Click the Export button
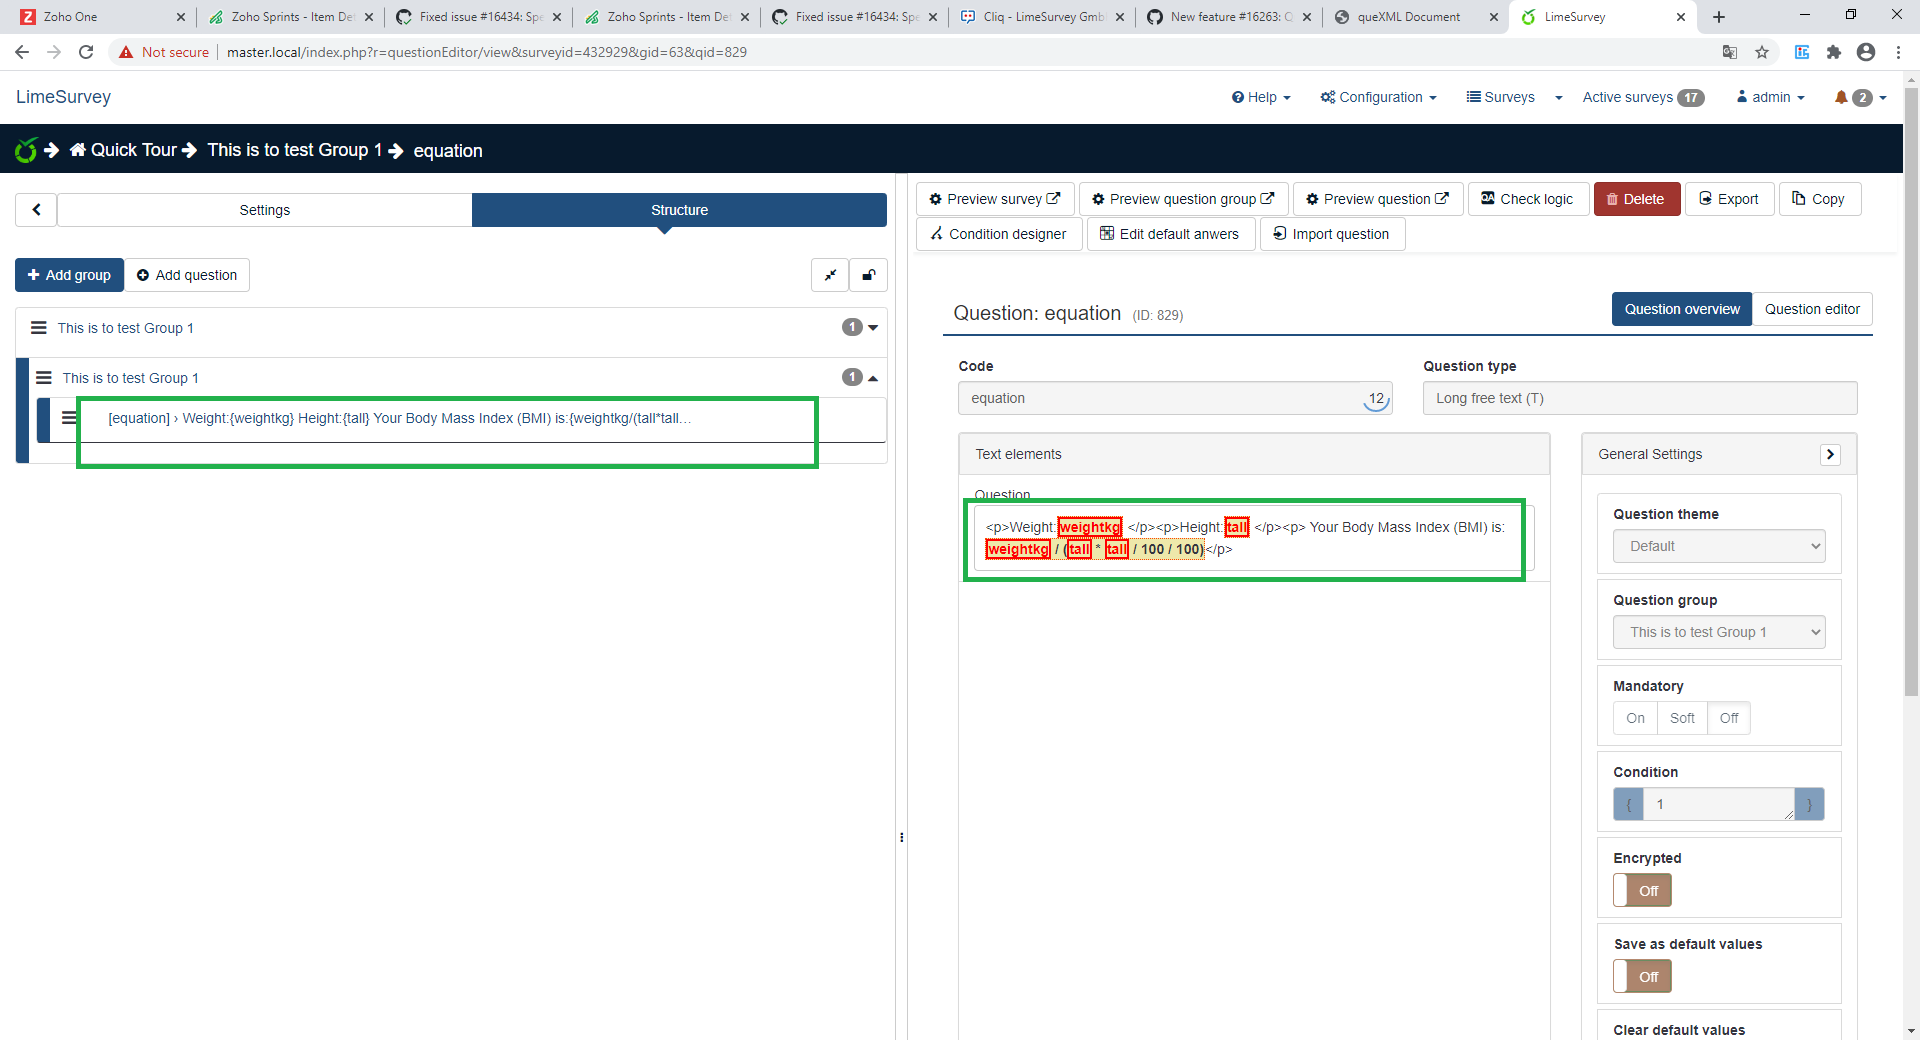Viewport: 1920px width, 1059px height. pos(1730,199)
